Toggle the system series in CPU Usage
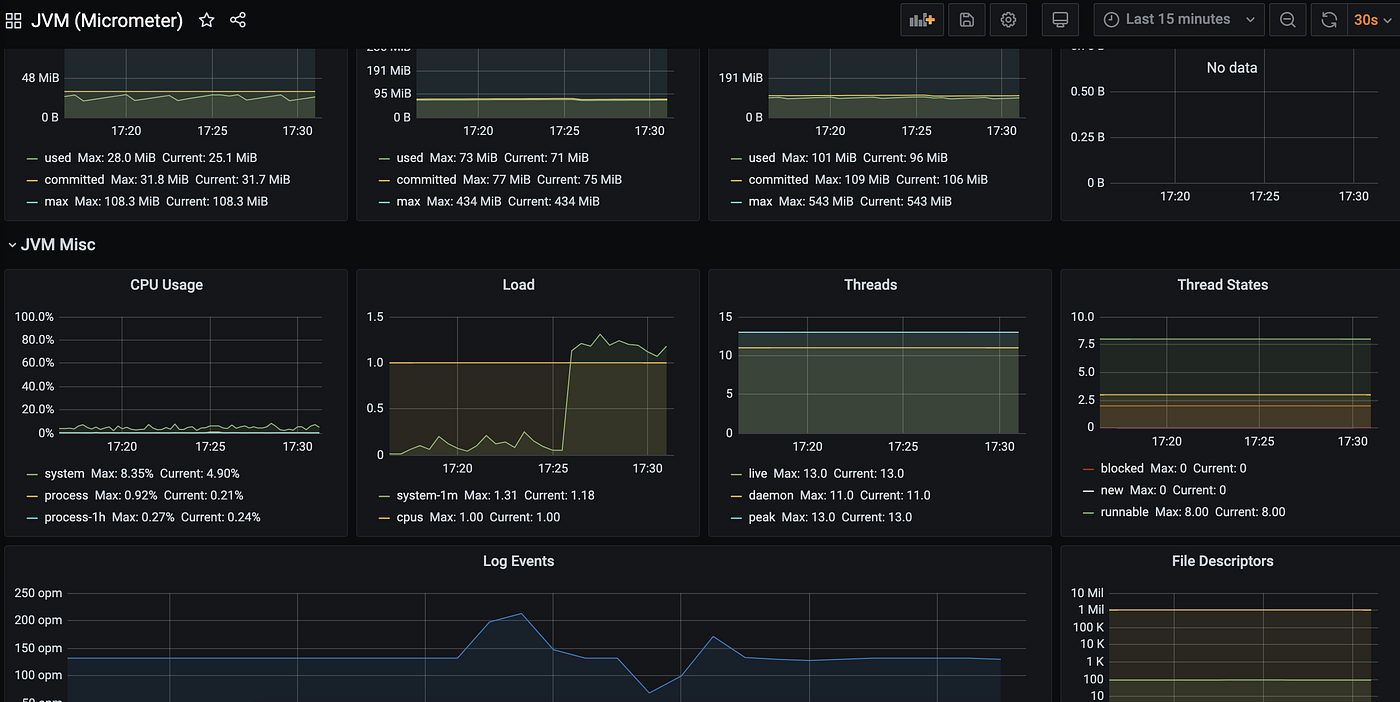 [64, 473]
